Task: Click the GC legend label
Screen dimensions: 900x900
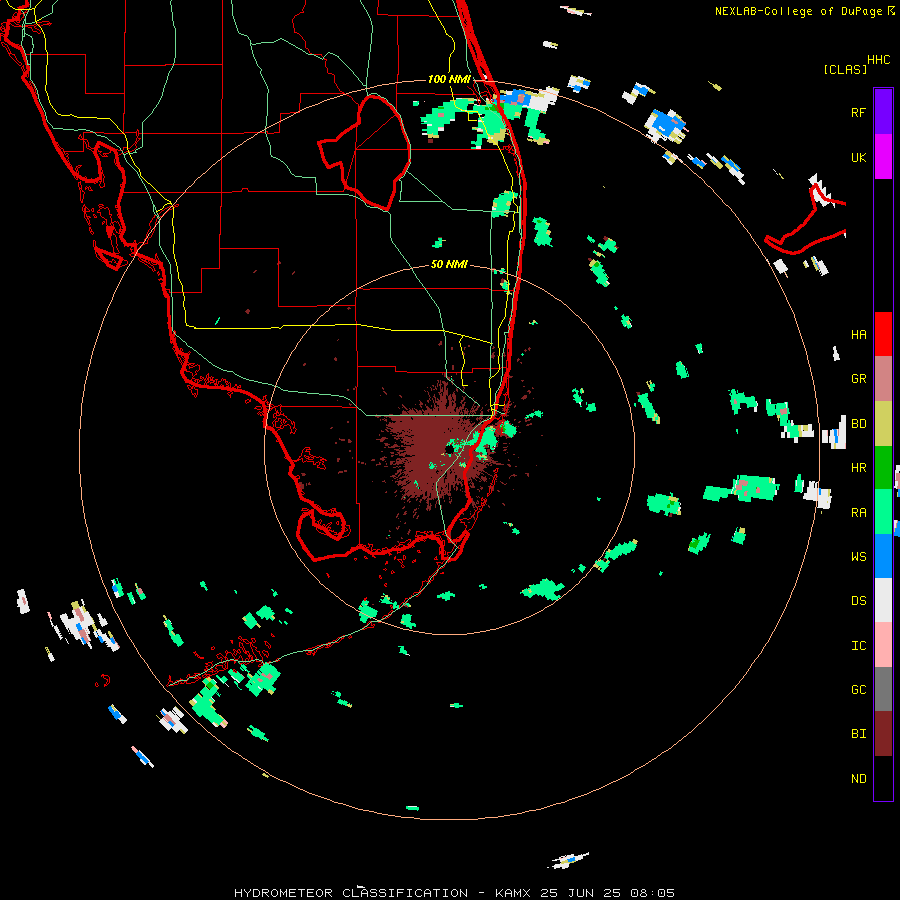Action: (859, 689)
